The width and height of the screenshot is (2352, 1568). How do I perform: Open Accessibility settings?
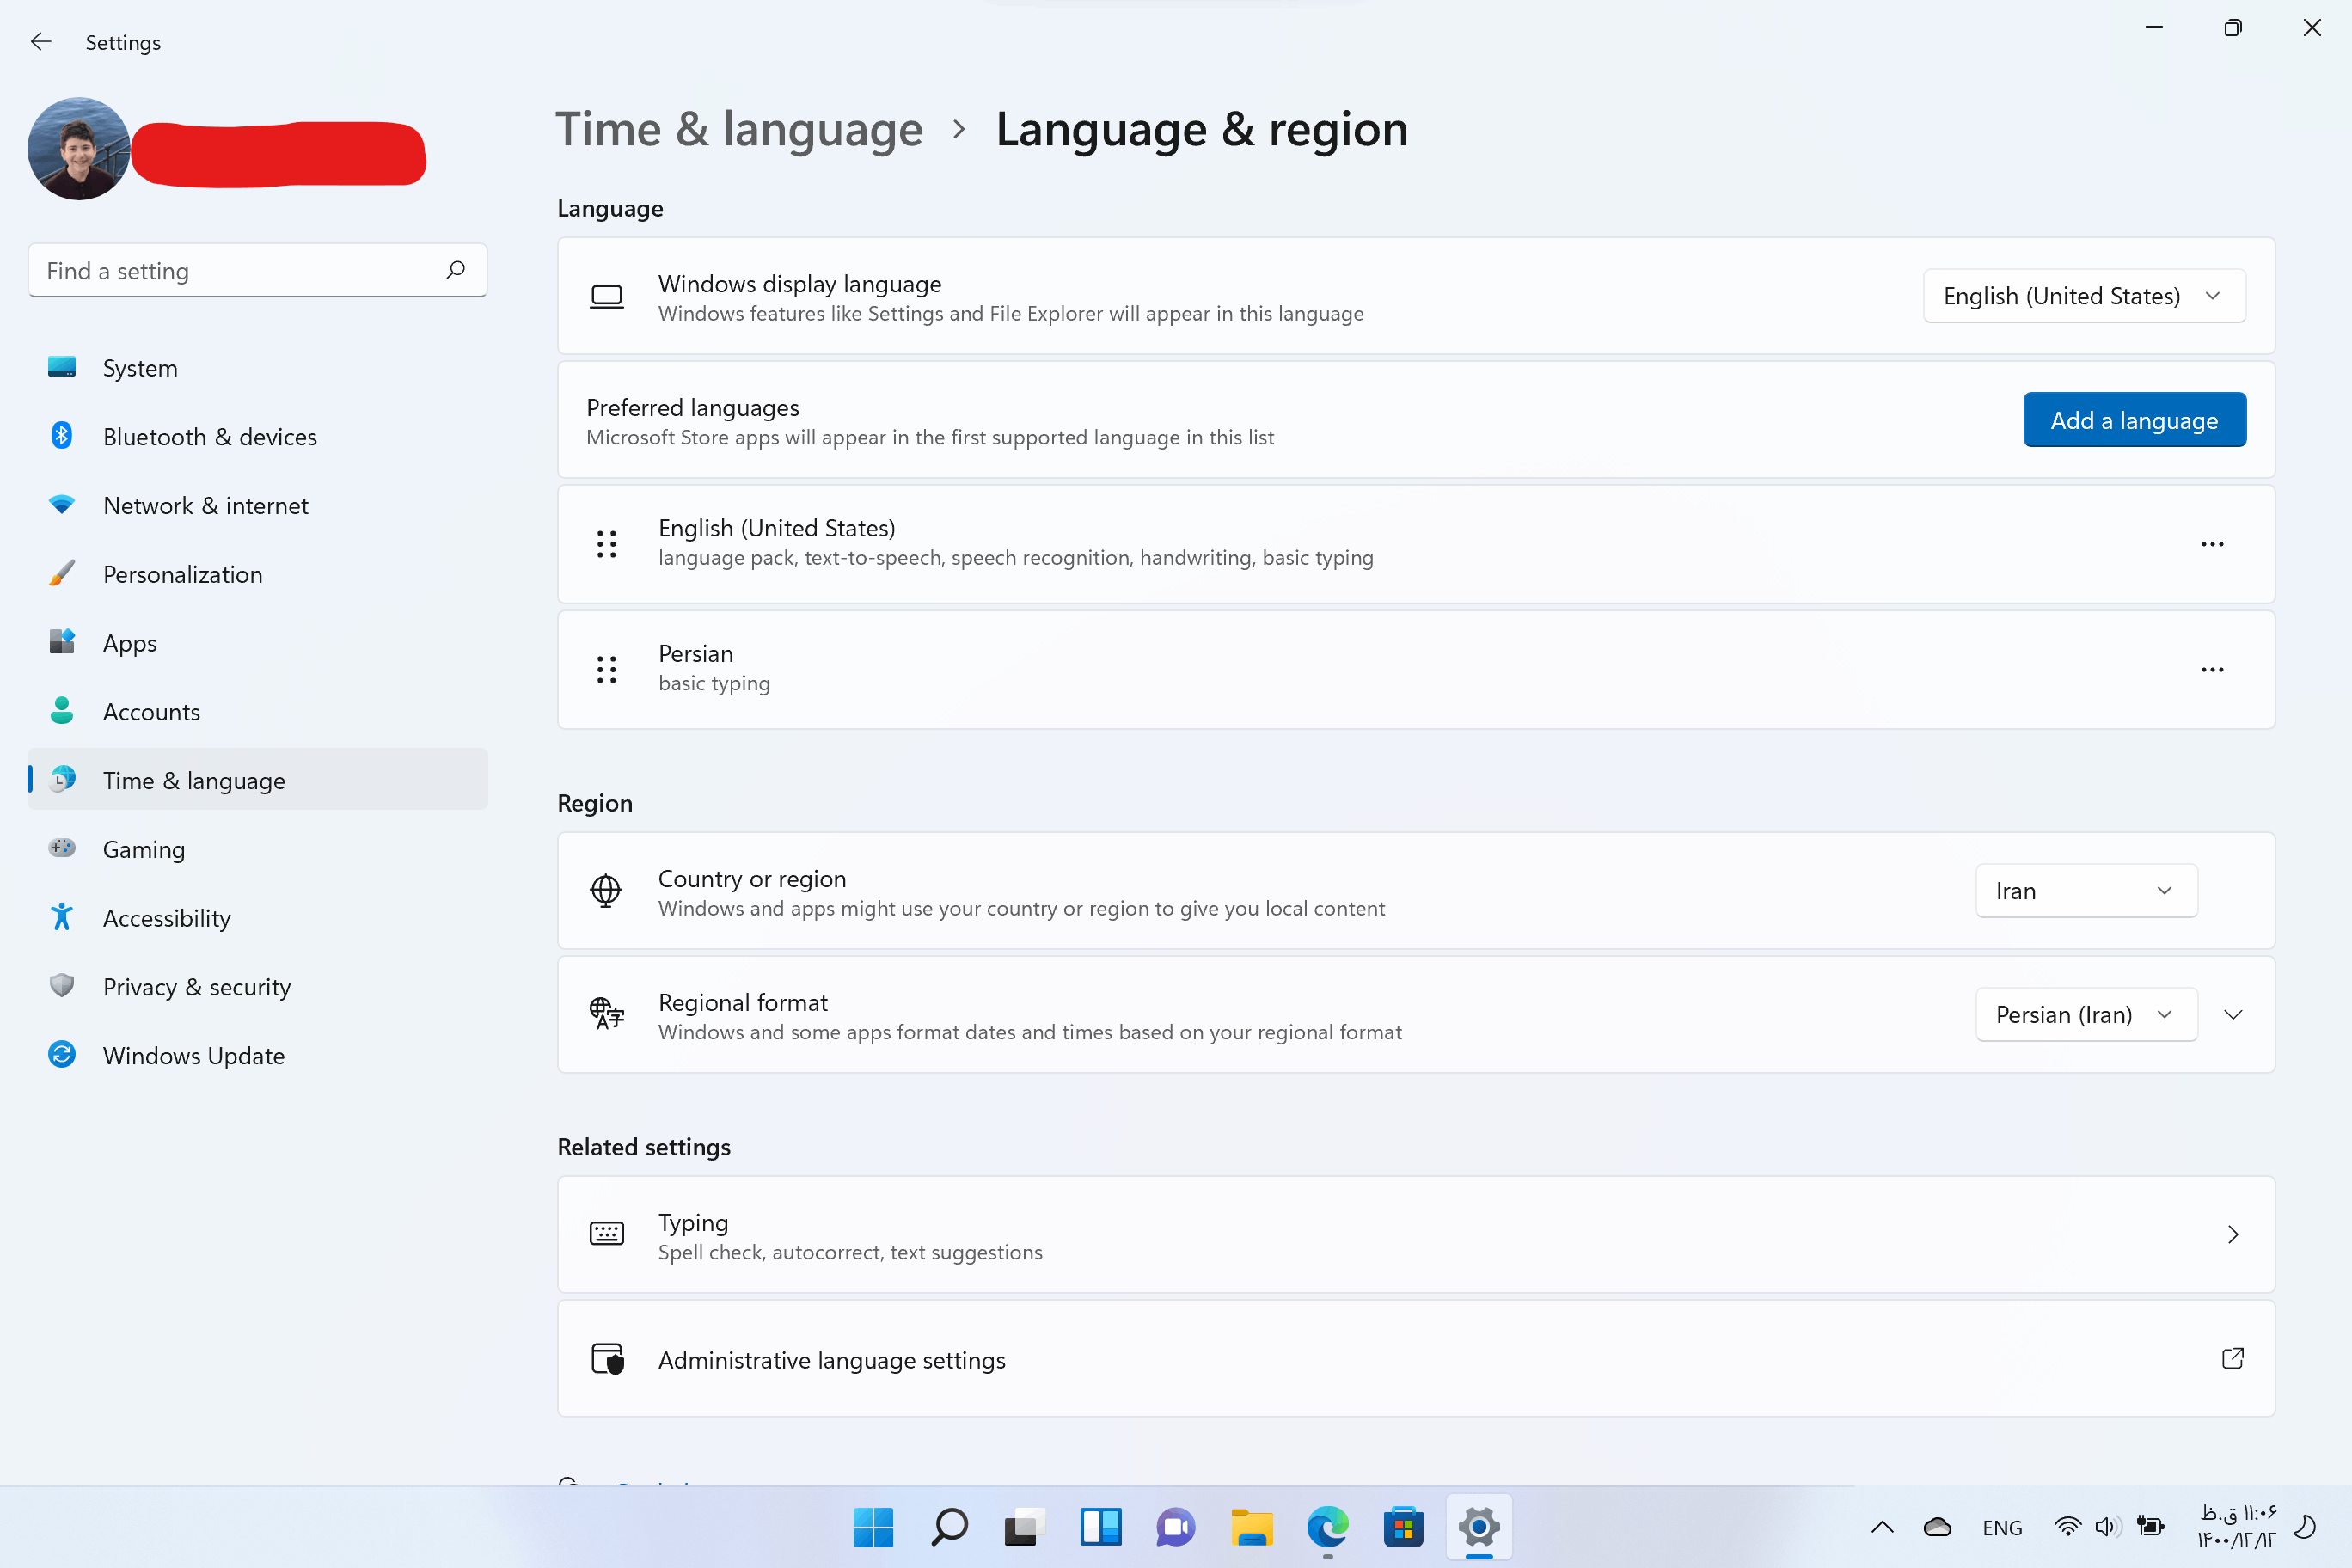(258, 917)
